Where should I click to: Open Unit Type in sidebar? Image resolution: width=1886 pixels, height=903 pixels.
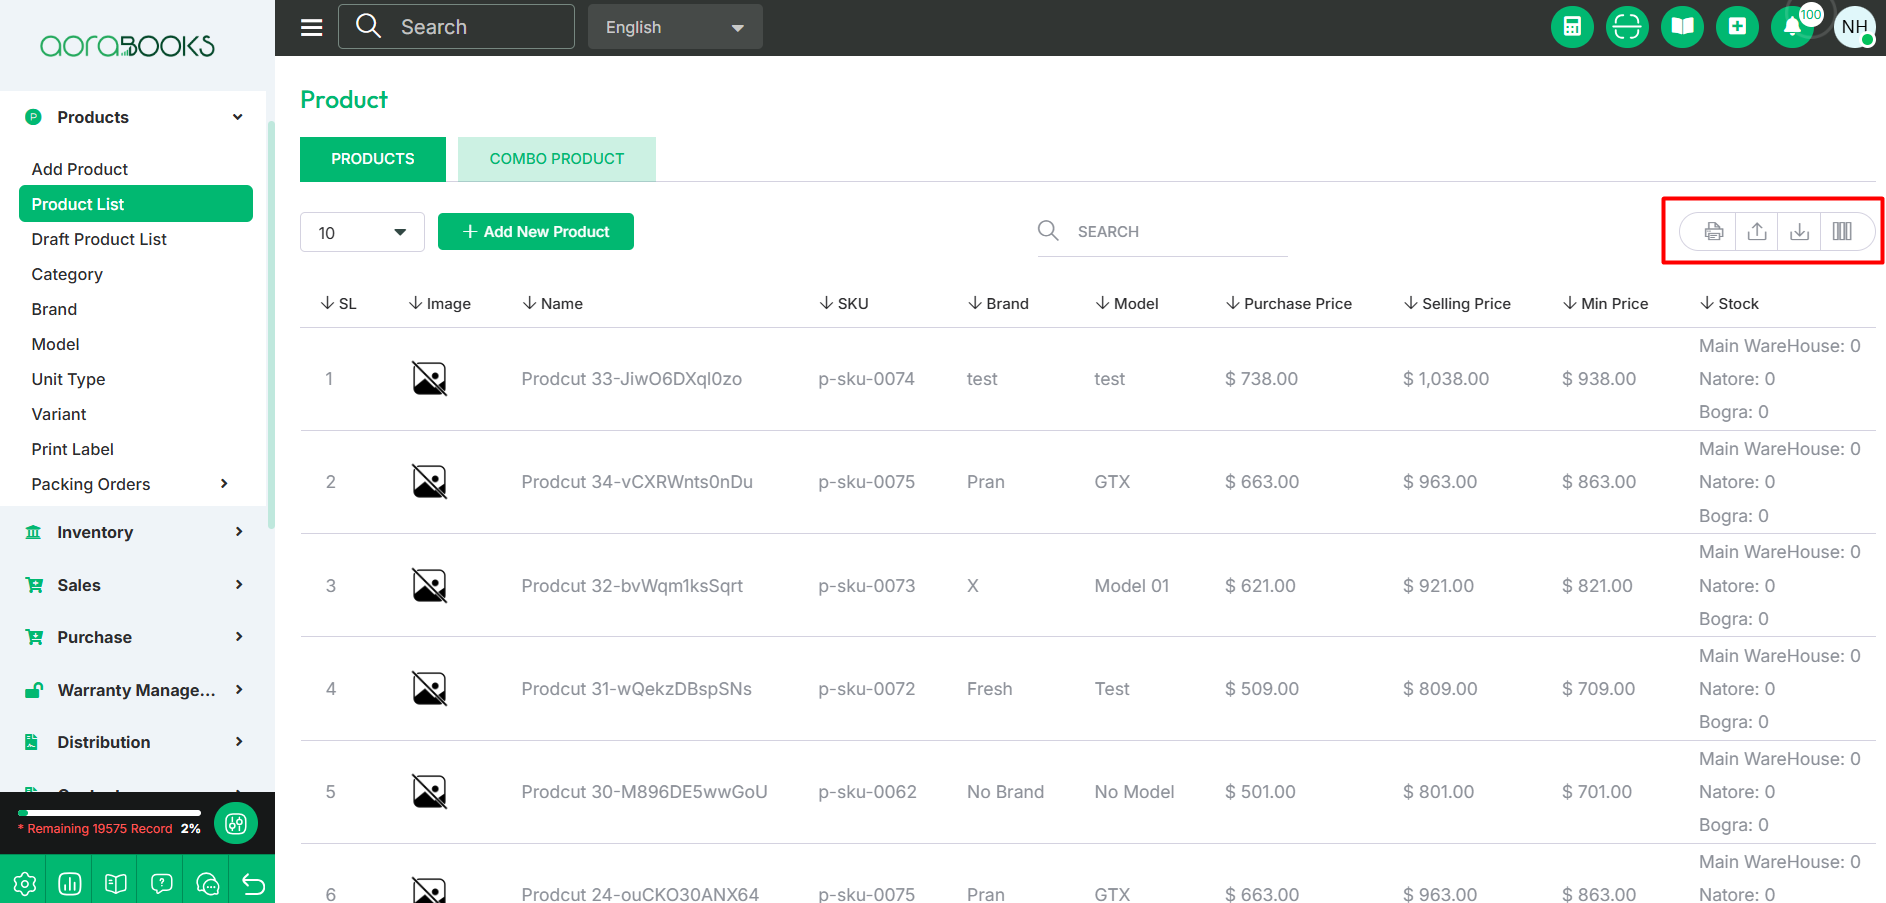point(68,379)
